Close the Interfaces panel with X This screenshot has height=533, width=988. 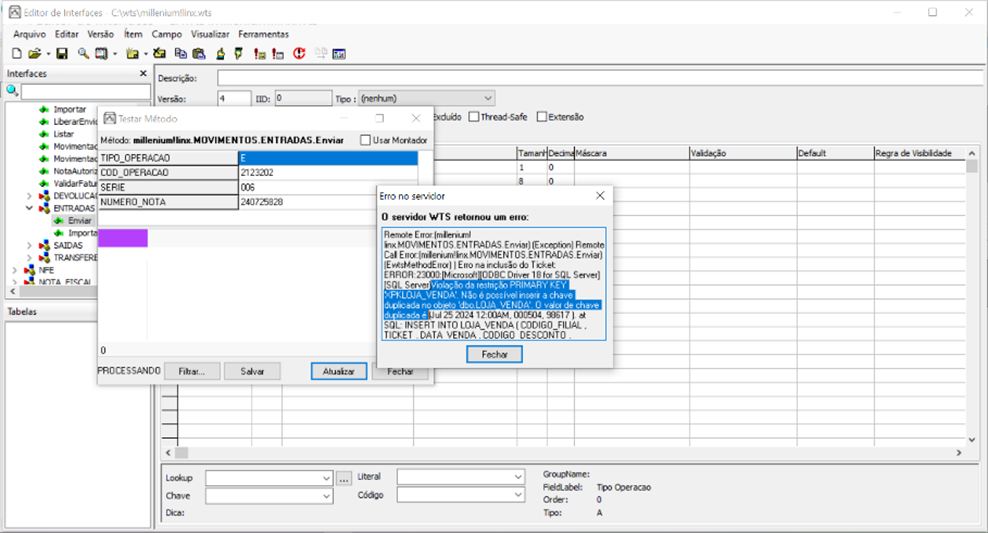143,74
